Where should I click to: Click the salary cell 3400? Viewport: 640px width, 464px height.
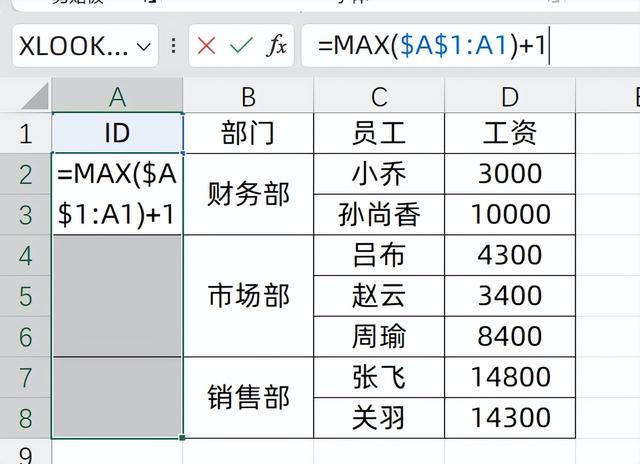(x=510, y=296)
